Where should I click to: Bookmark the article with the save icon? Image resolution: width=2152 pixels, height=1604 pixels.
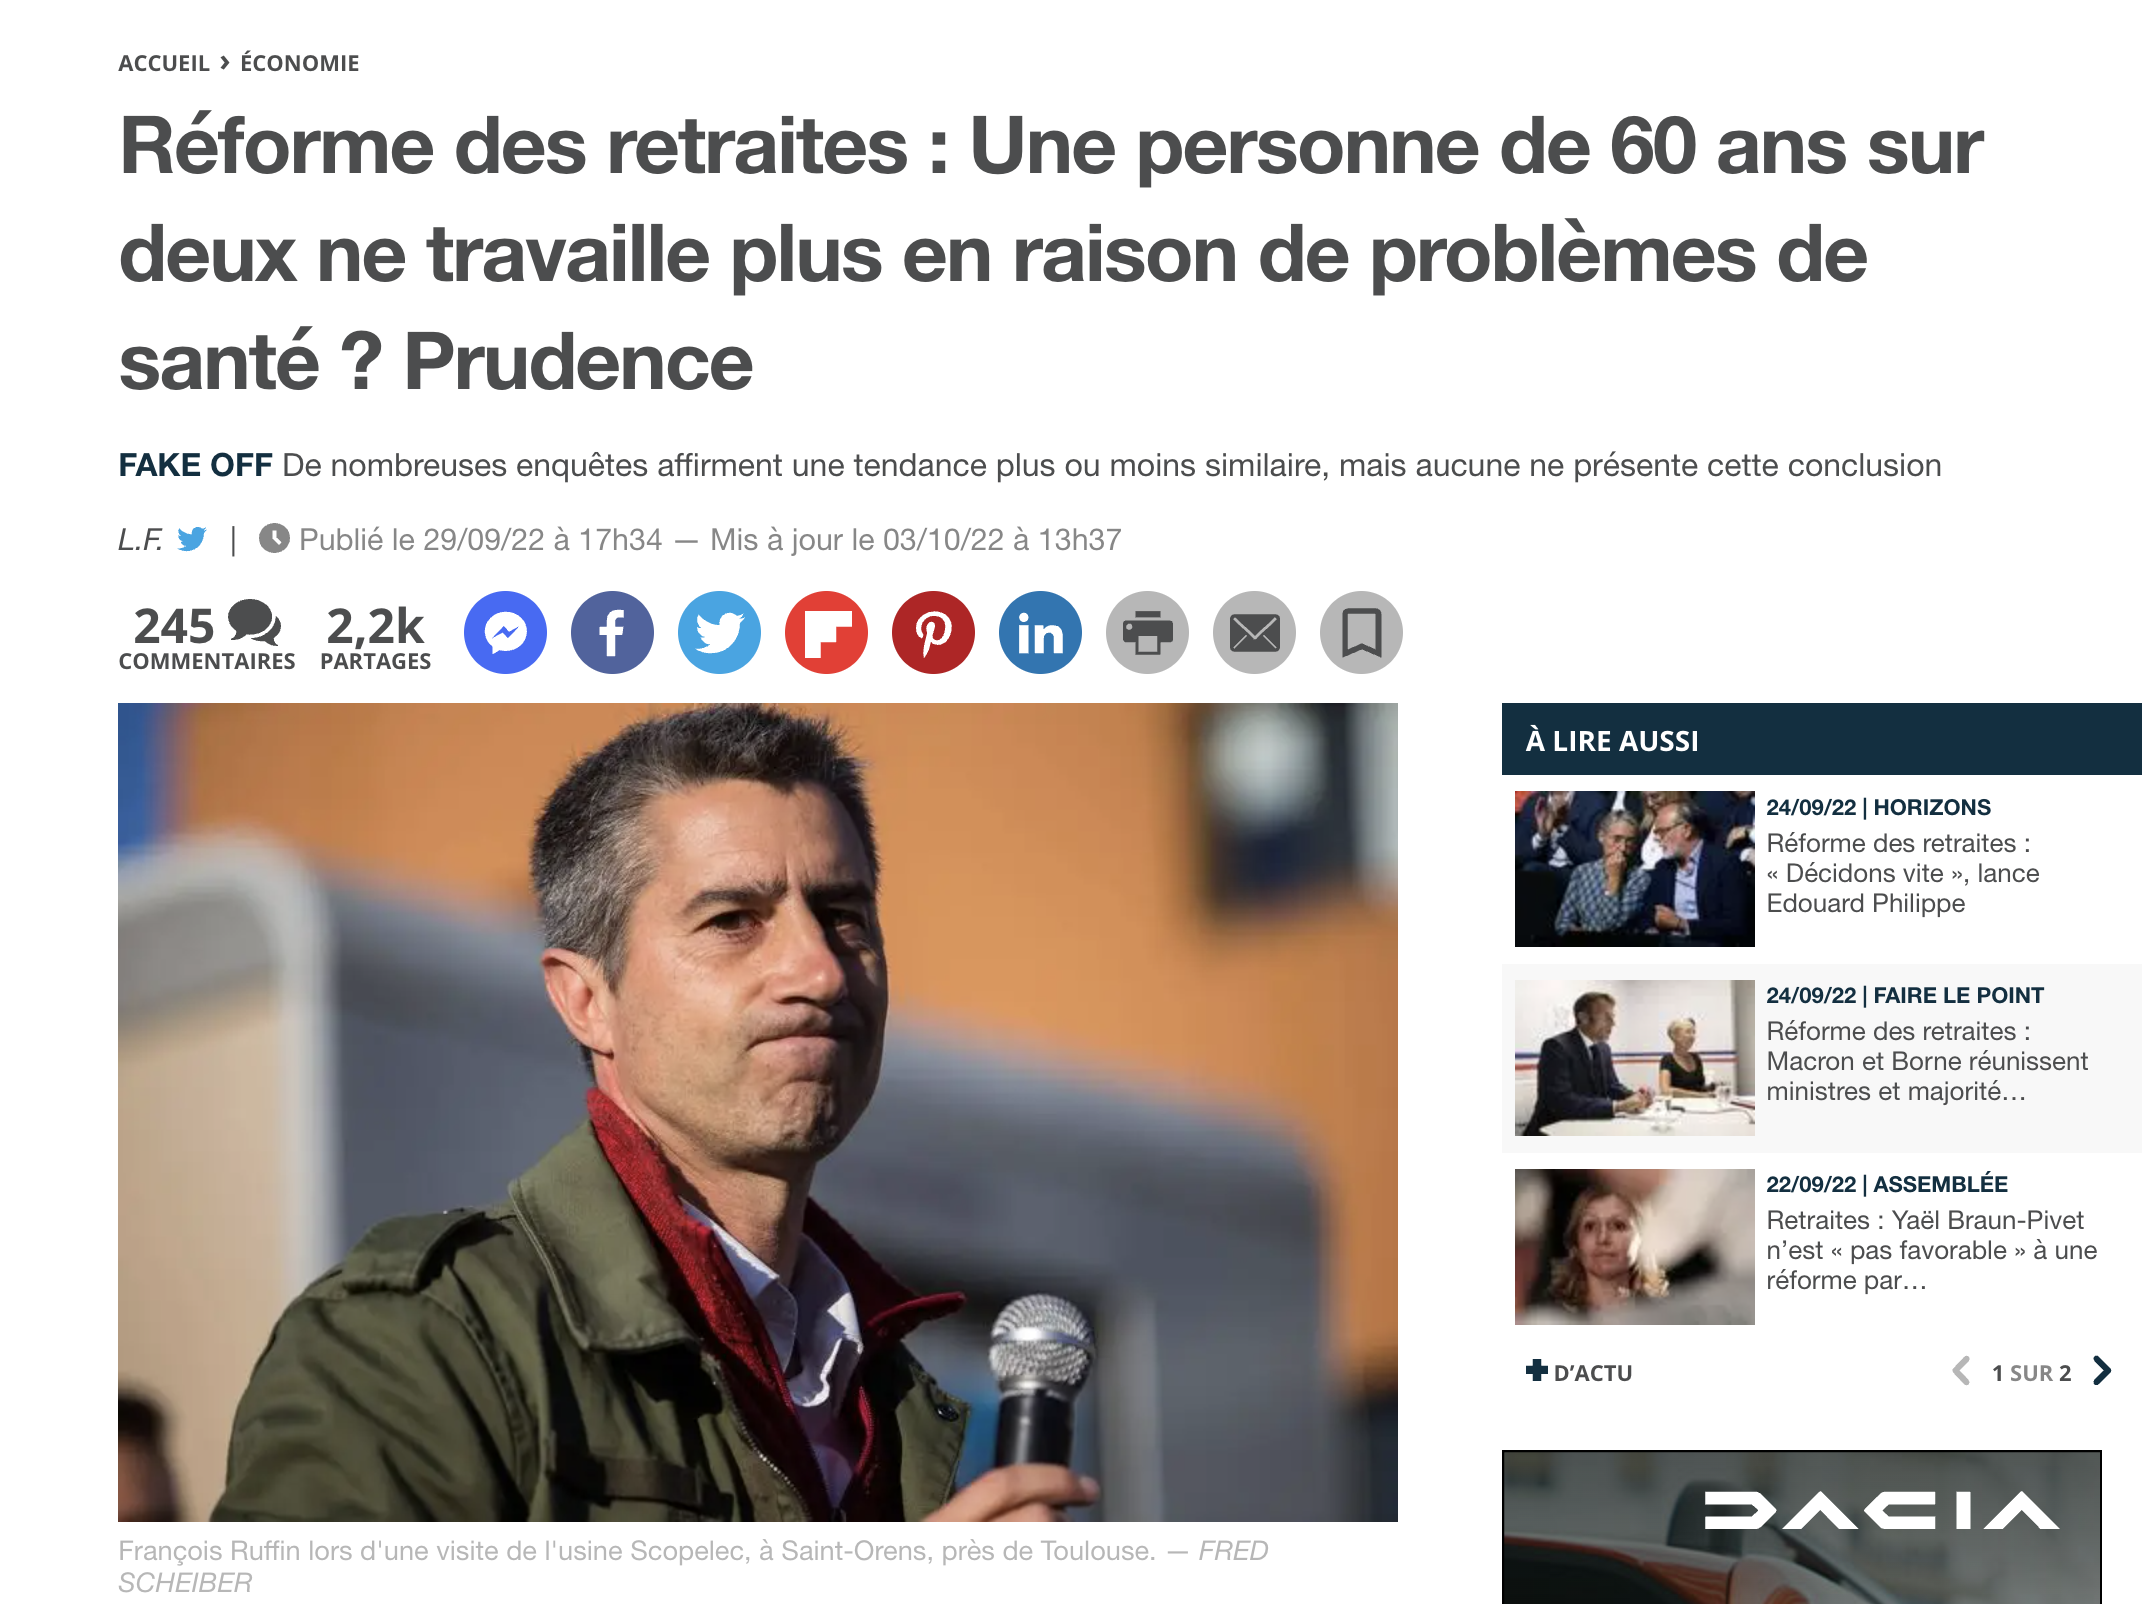pyautogui.click(x=1361, y=633)
